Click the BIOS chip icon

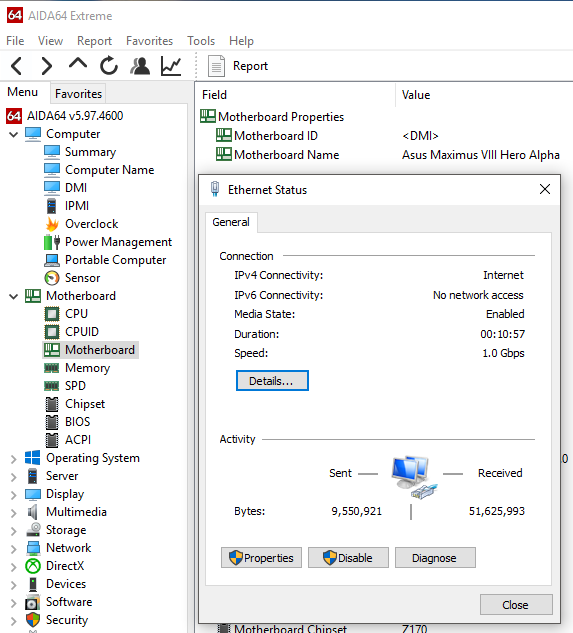tap(52, 422)
